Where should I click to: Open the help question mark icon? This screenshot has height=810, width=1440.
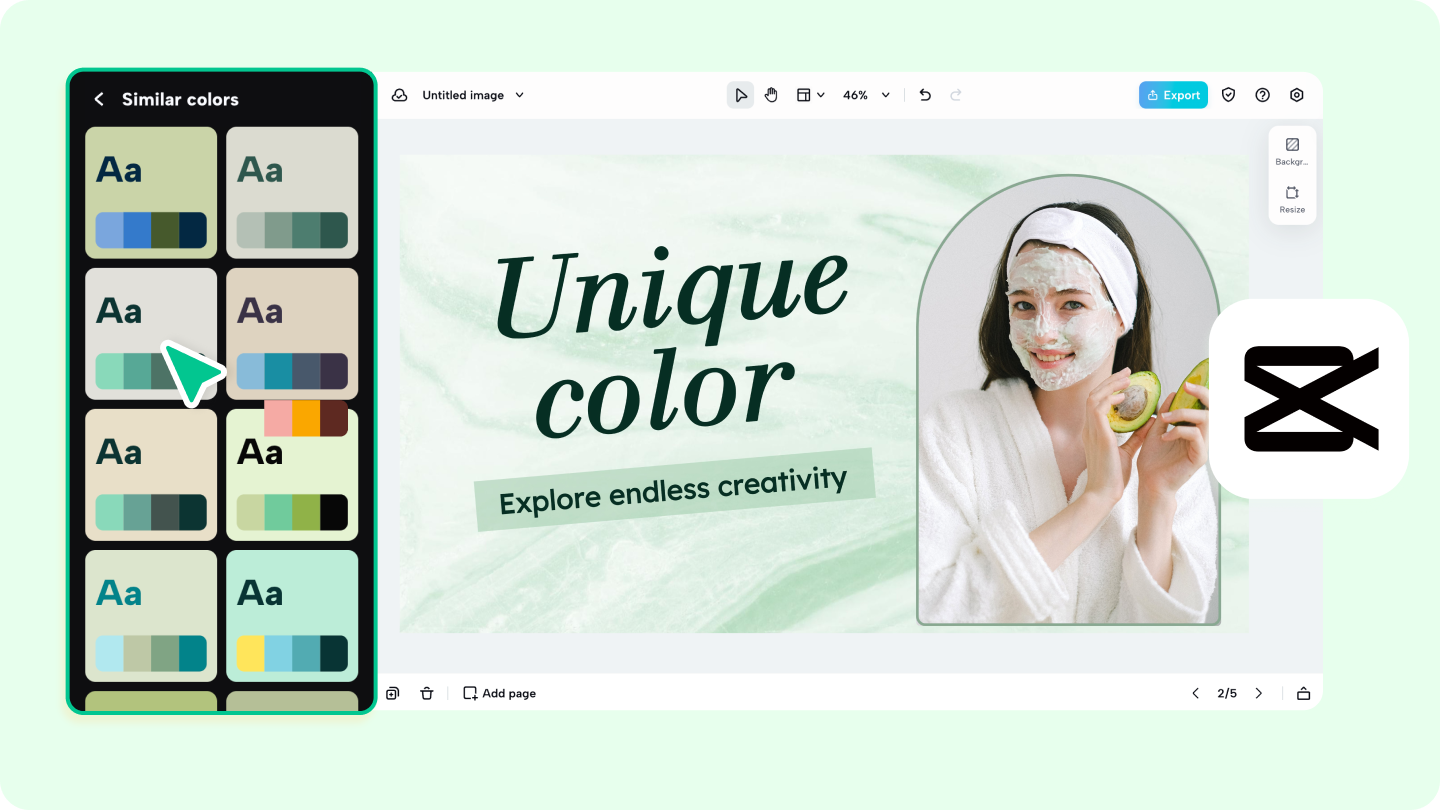tap(1262, 94)
